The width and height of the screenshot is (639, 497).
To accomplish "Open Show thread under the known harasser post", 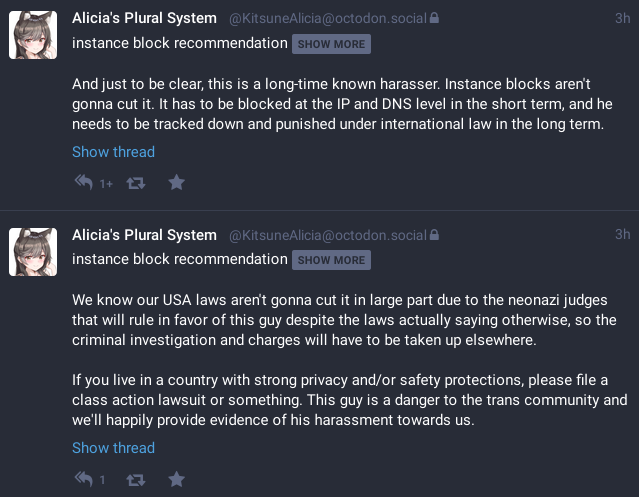I will (x=113, y=152).
